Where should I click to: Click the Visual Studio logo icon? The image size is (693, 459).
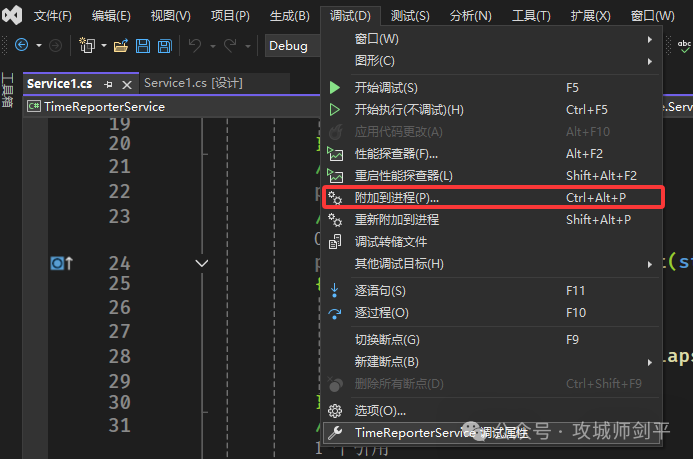click(12, 15)
